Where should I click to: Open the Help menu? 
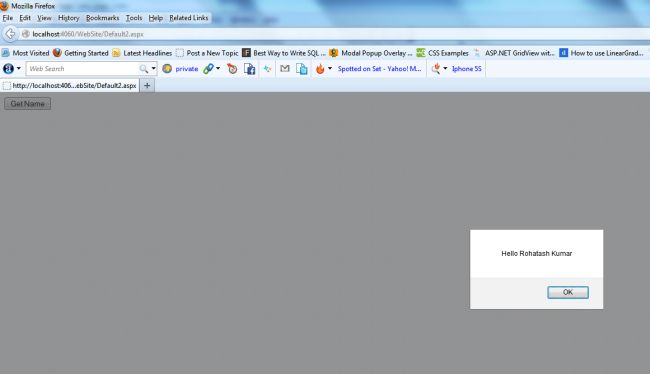pyautogui.click(x=155, y=18)
